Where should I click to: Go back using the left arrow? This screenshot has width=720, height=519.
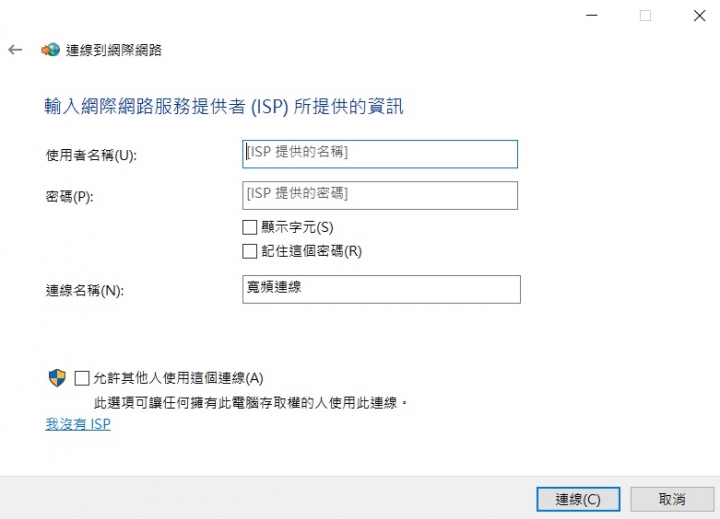[x=15, y=50]
